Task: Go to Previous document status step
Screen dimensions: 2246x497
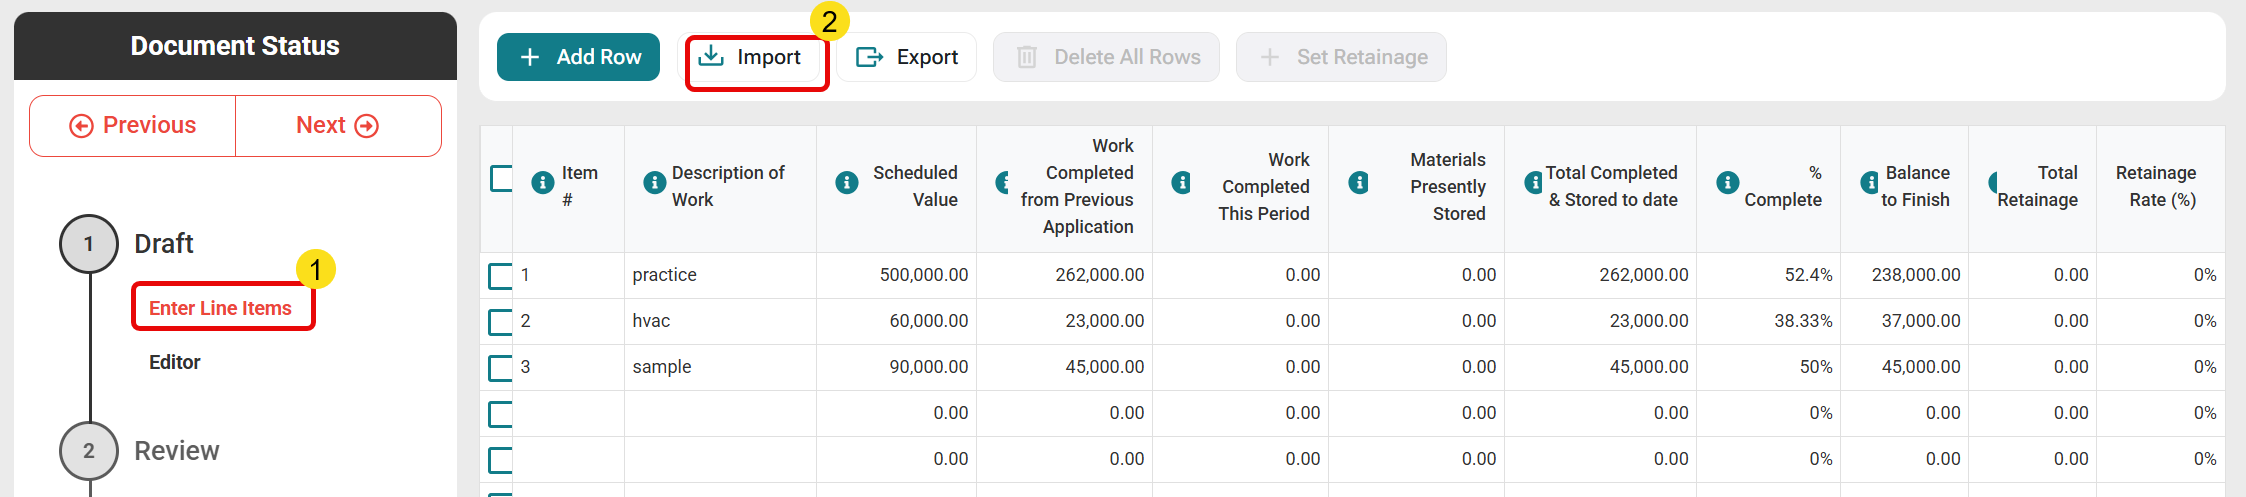Action: pos(133,126)
